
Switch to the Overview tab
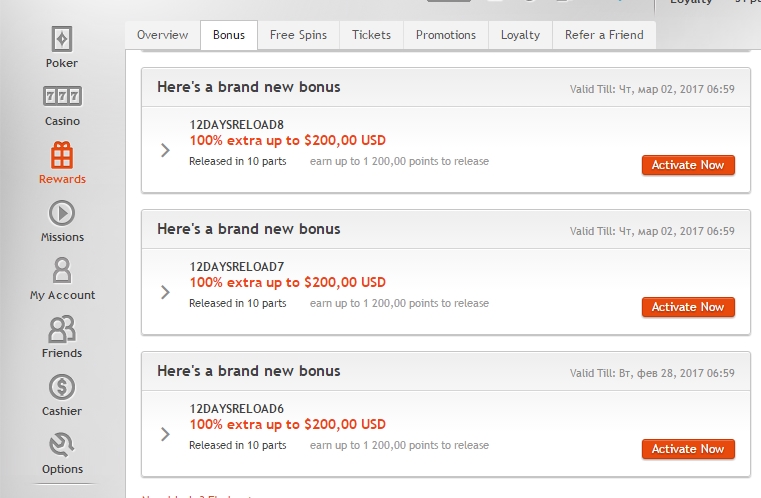(163, 35)
